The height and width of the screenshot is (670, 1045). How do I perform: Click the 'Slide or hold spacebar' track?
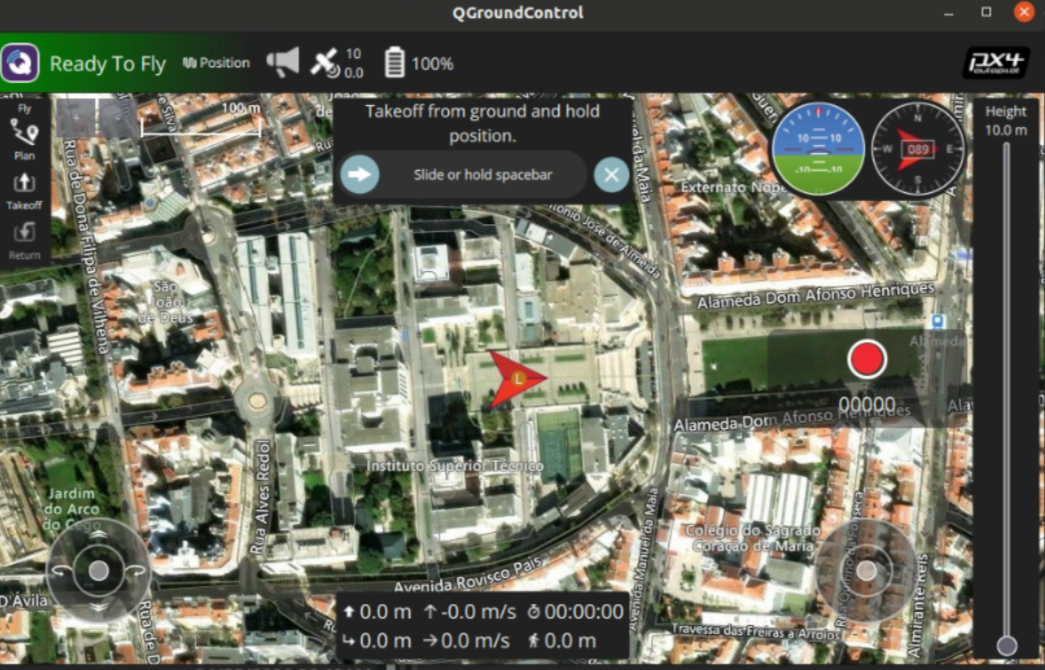[463, 175]
